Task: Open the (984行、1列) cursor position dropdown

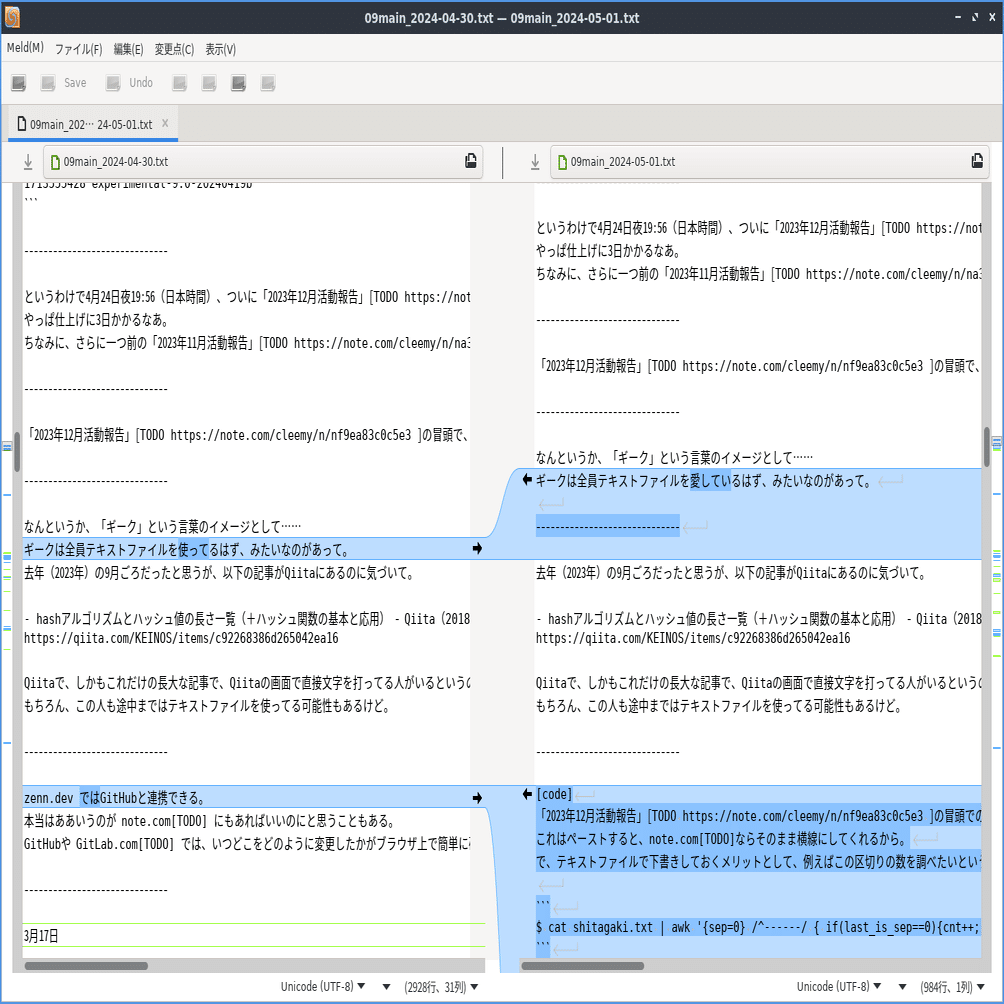Action: click(952, 987)
